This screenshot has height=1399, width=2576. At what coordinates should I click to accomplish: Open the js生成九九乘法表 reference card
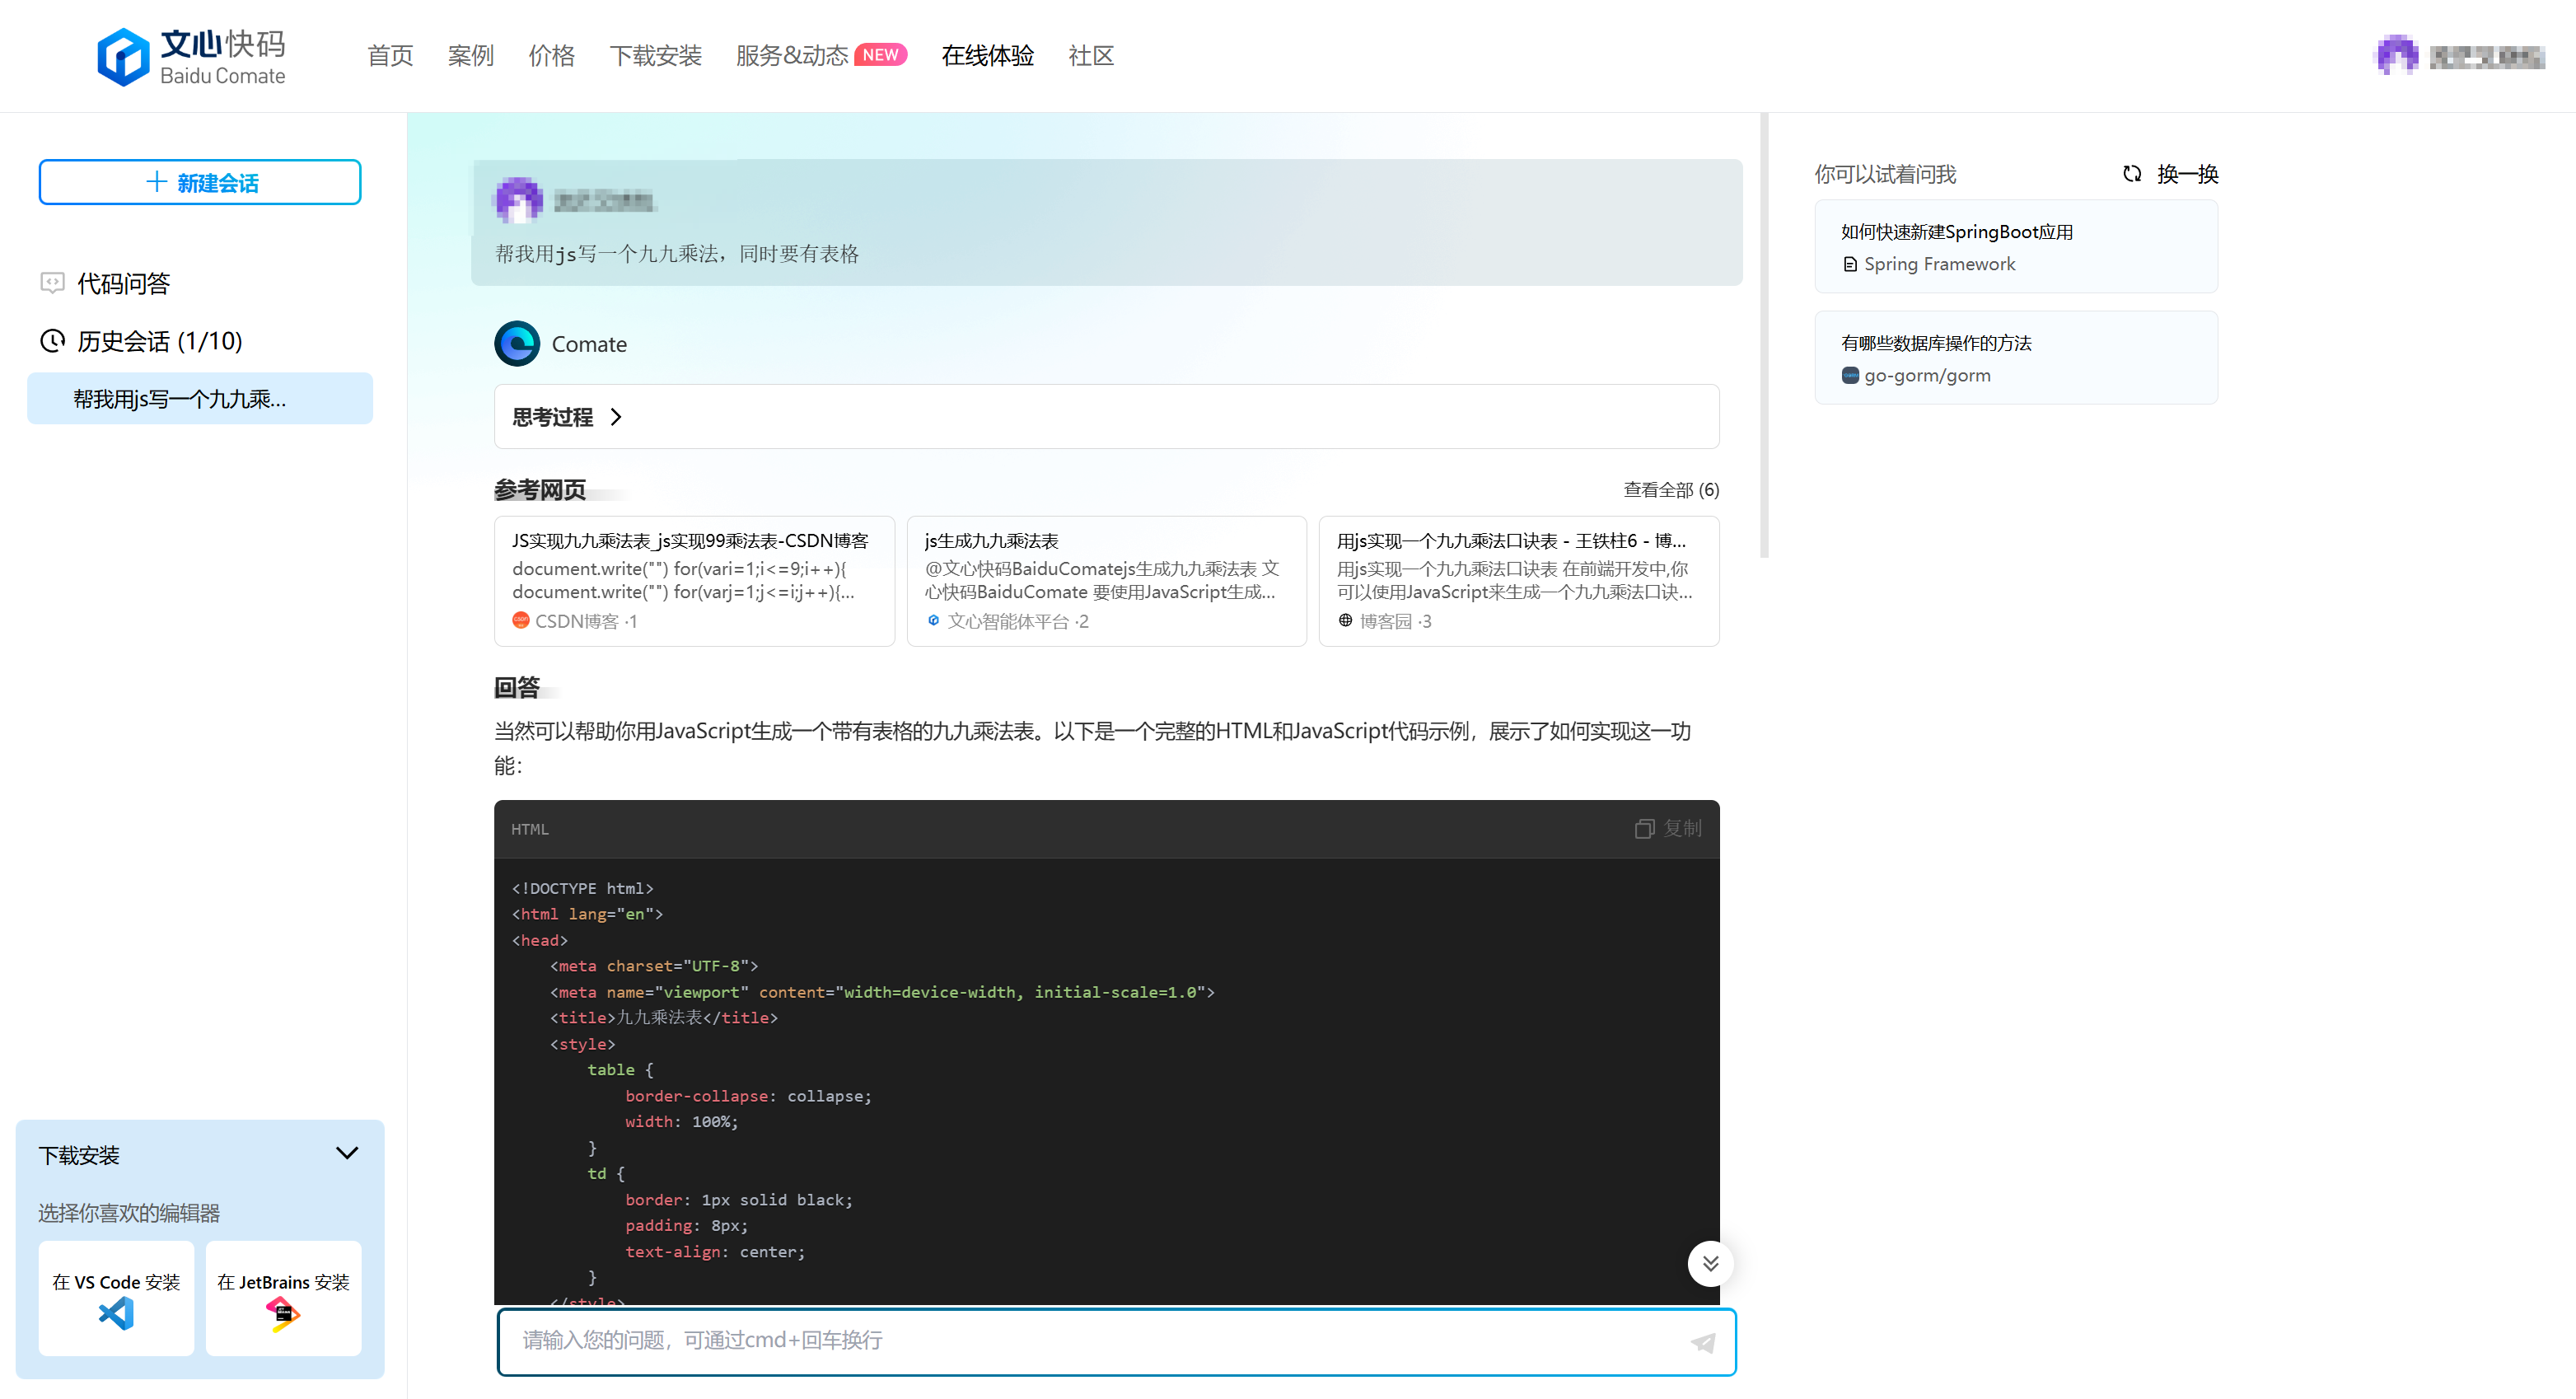[x=1106, y=581]
